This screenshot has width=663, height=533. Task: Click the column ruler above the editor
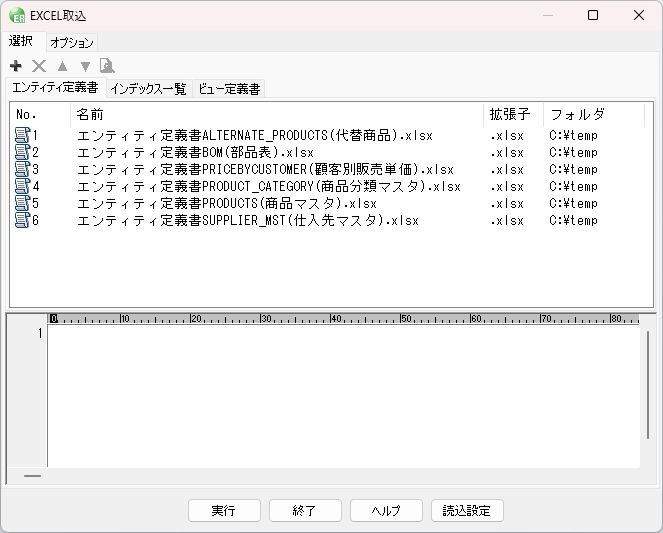pos(343,319)
